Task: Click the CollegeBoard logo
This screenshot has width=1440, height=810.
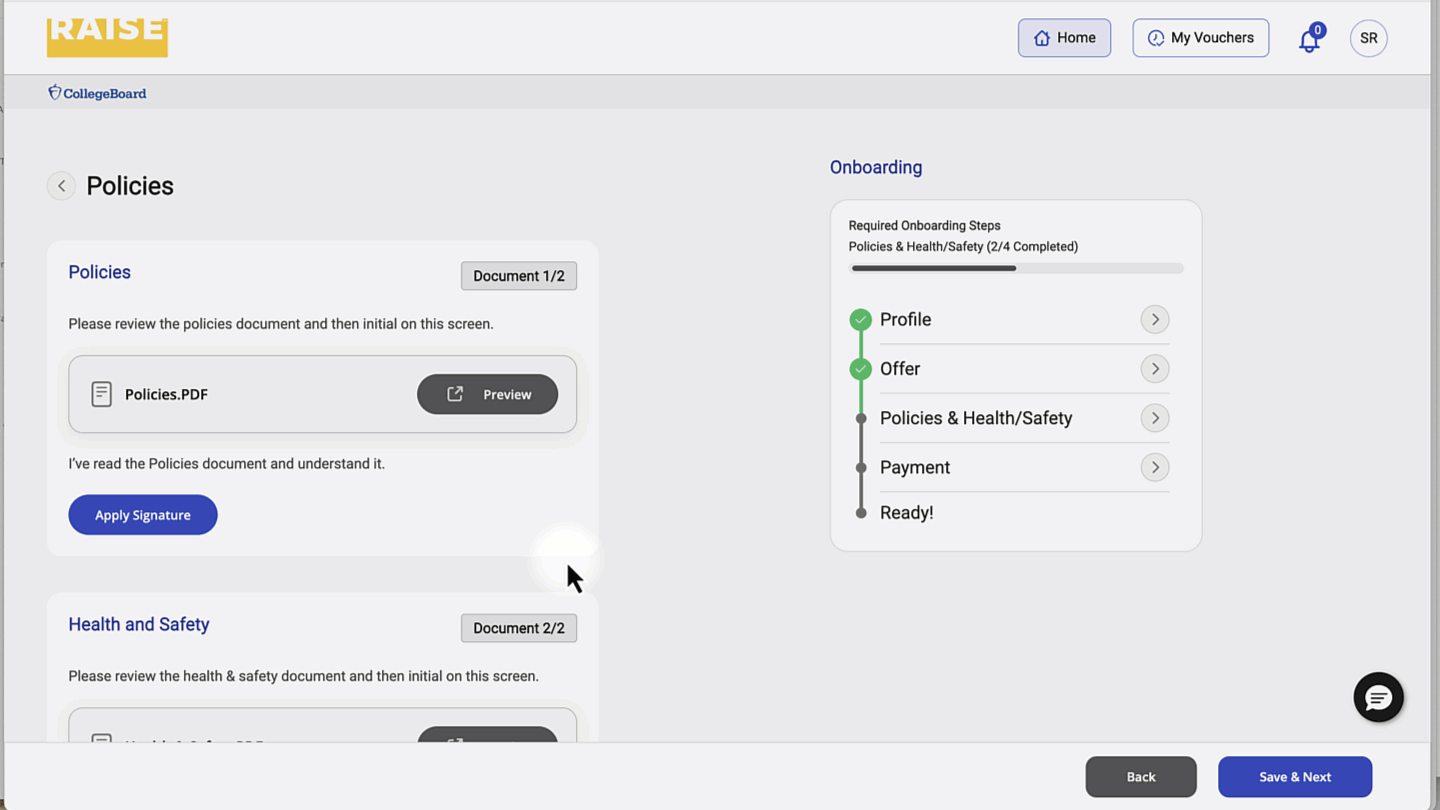Action: pos(97,93)
